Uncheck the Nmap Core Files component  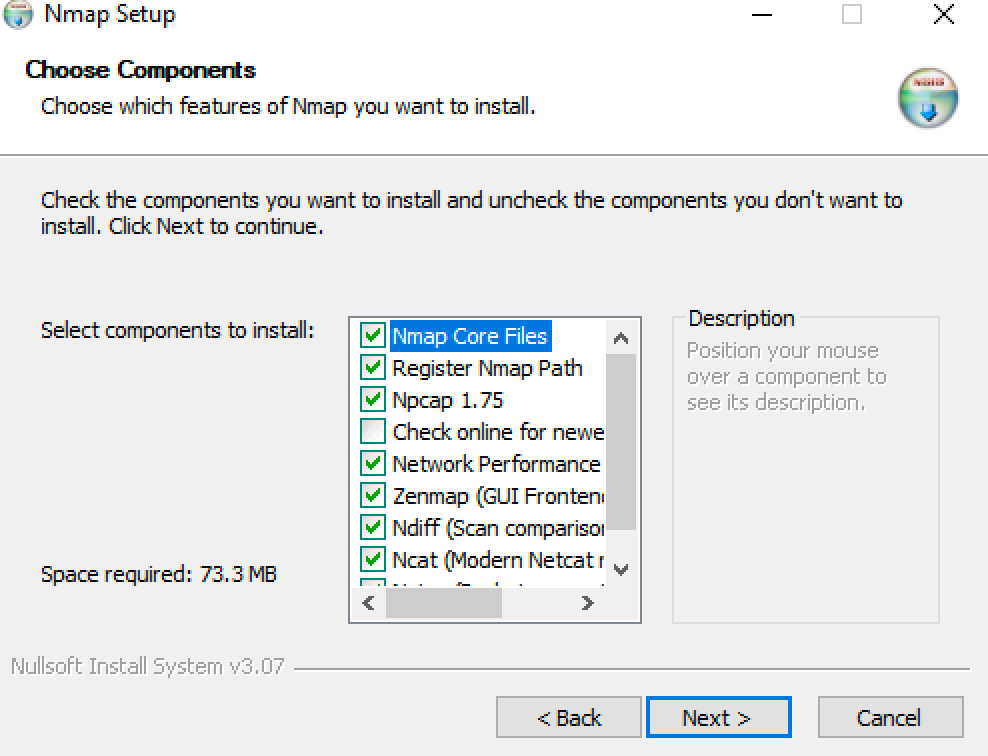tap(373, 336)
